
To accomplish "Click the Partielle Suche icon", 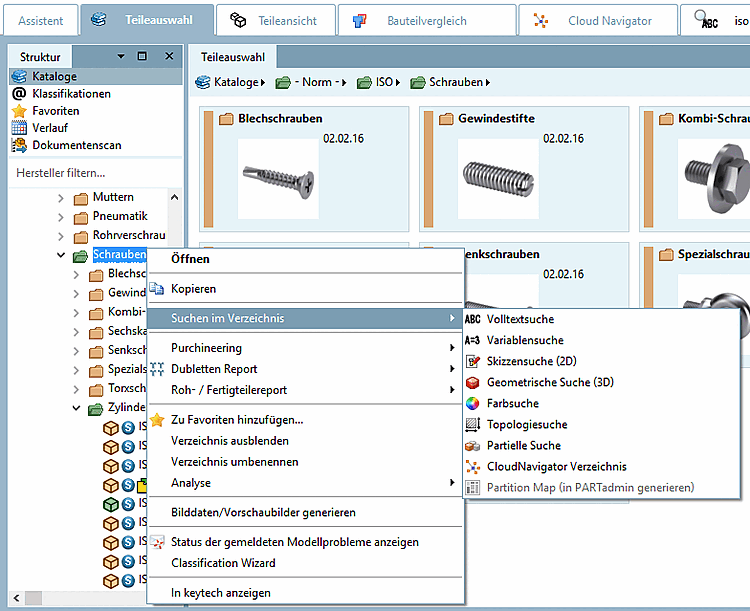I will pos(473,445).
